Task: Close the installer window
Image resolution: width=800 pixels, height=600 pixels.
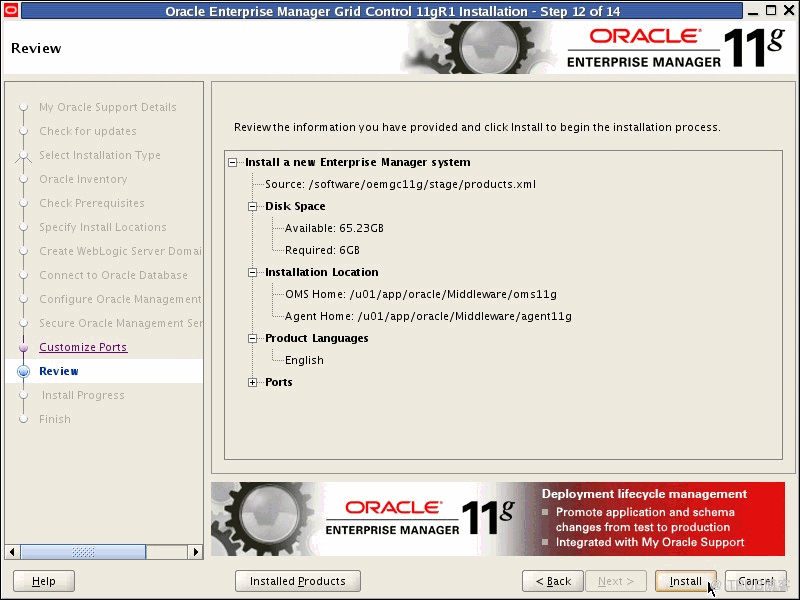Action: pyautogui.click(x=789, y=11)
